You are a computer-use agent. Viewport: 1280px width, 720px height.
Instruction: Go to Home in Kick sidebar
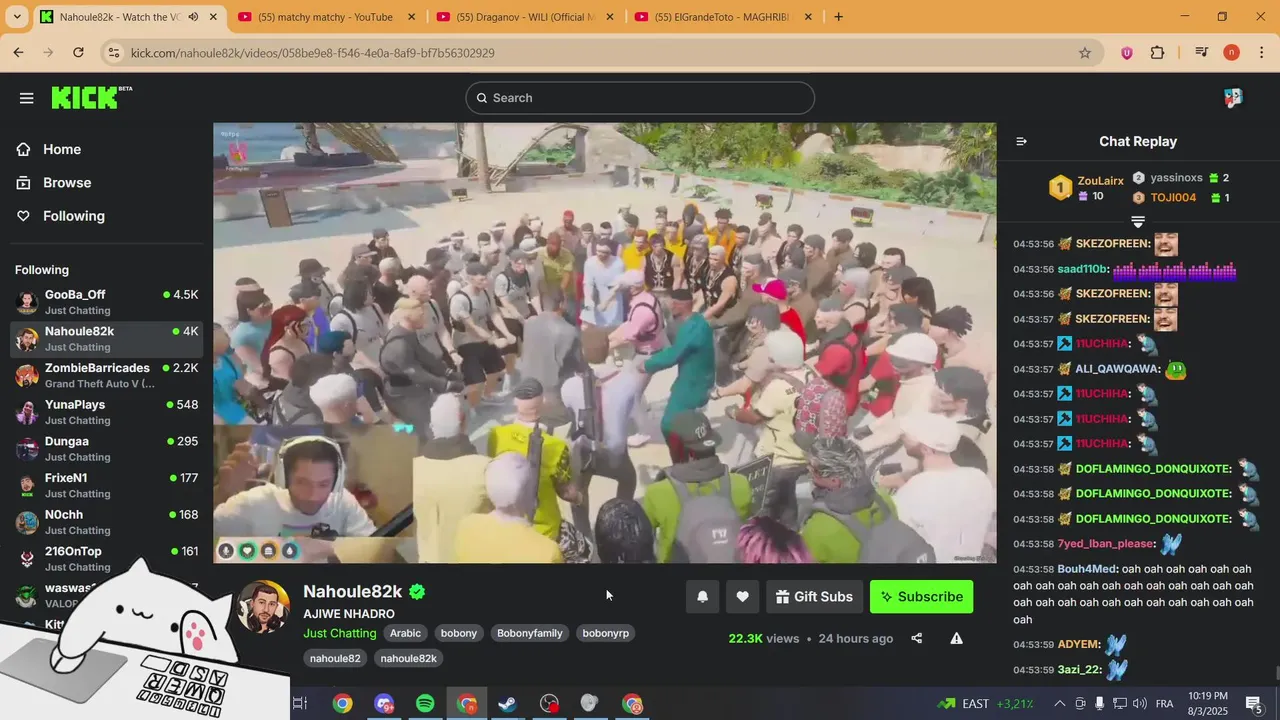coord(62,149)
